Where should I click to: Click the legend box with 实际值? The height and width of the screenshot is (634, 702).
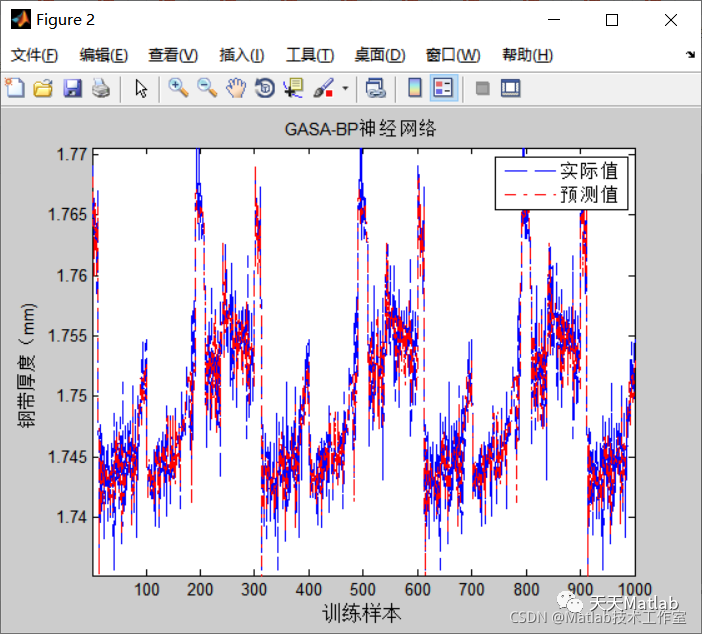pos(561,183)
